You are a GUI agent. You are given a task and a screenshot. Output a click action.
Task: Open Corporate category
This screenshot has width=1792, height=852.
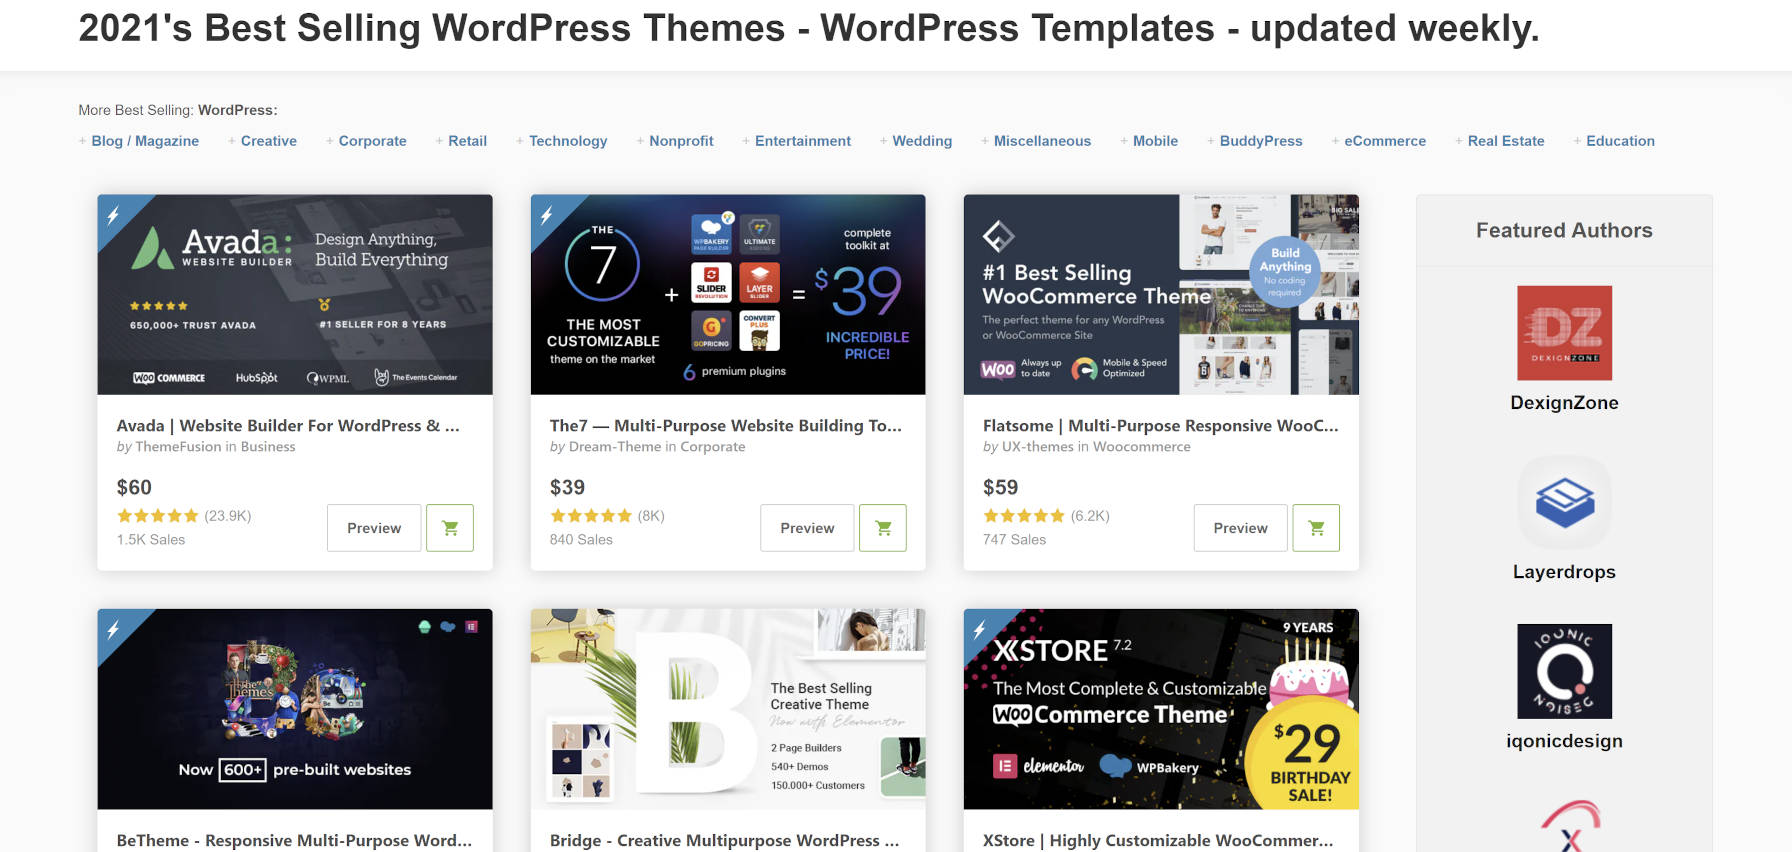coord(372,141)
